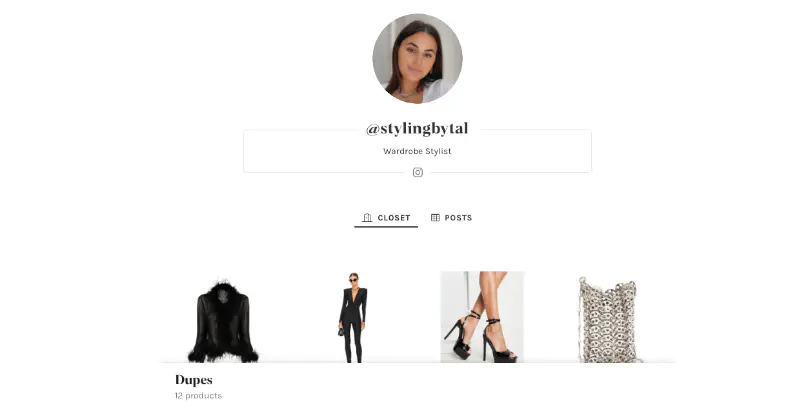Open the black platform heels product

pyautogui.click(x=482, y=317)
